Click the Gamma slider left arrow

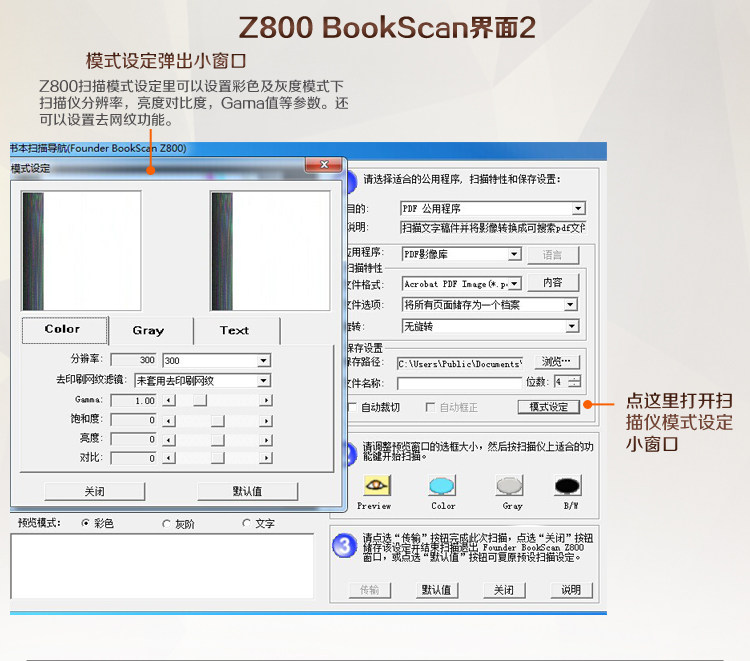[x=169, y=400]
